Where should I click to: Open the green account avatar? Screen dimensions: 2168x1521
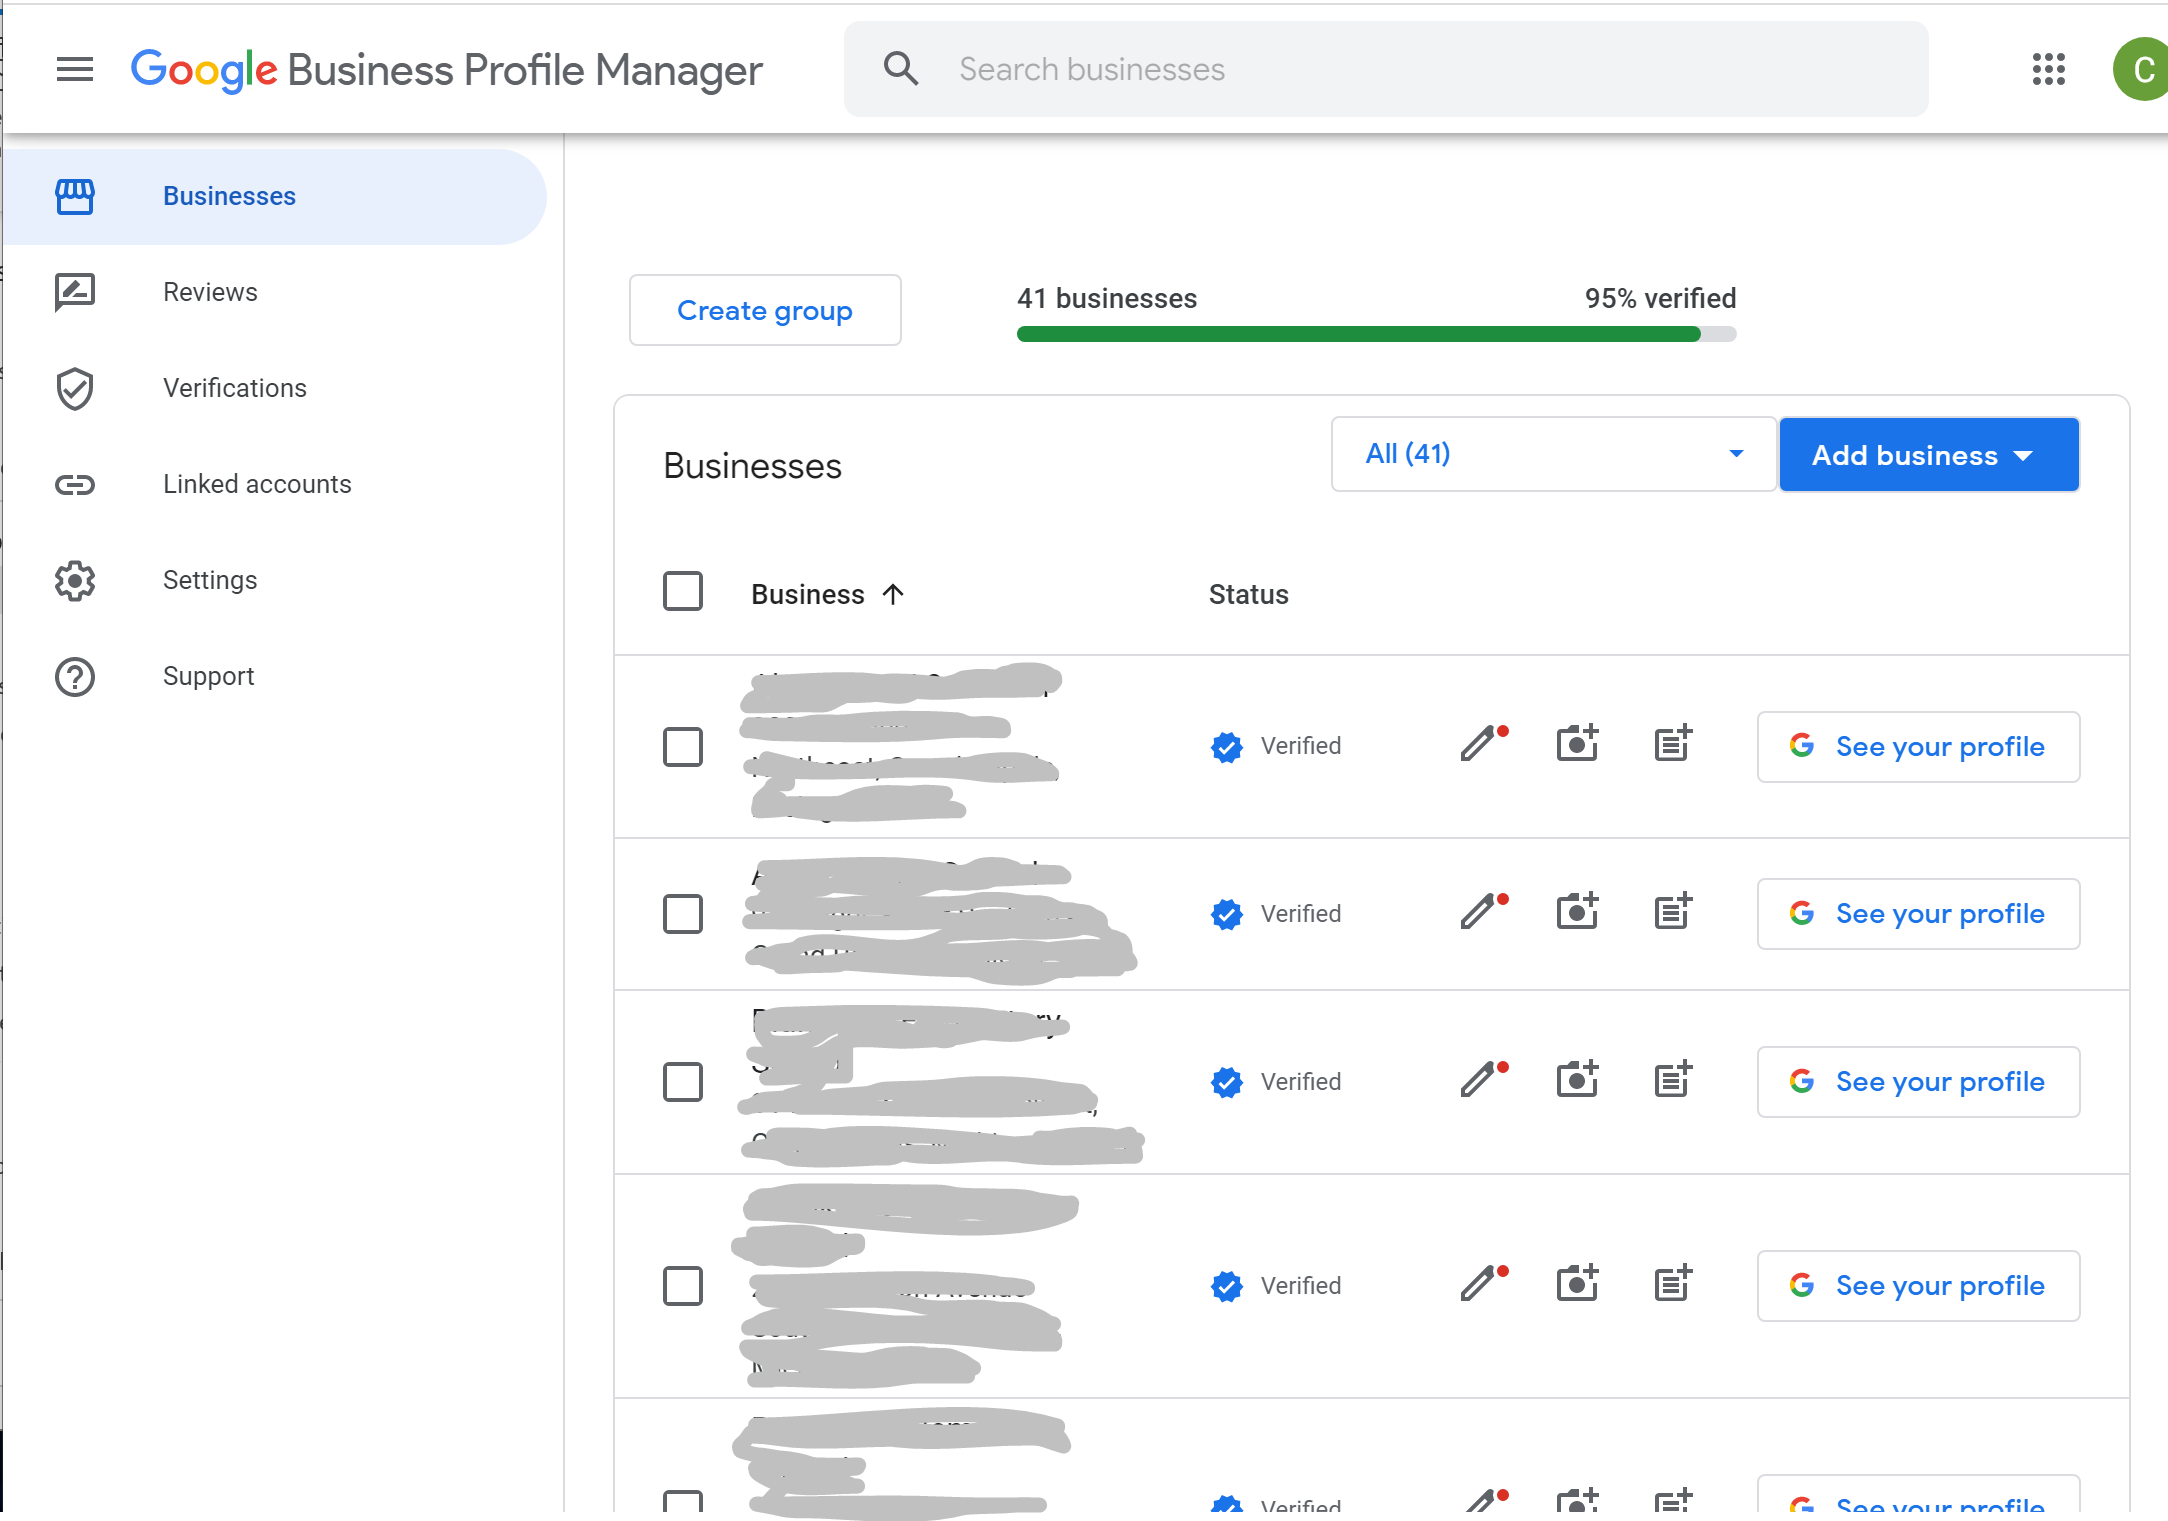tap(2140, 69)
